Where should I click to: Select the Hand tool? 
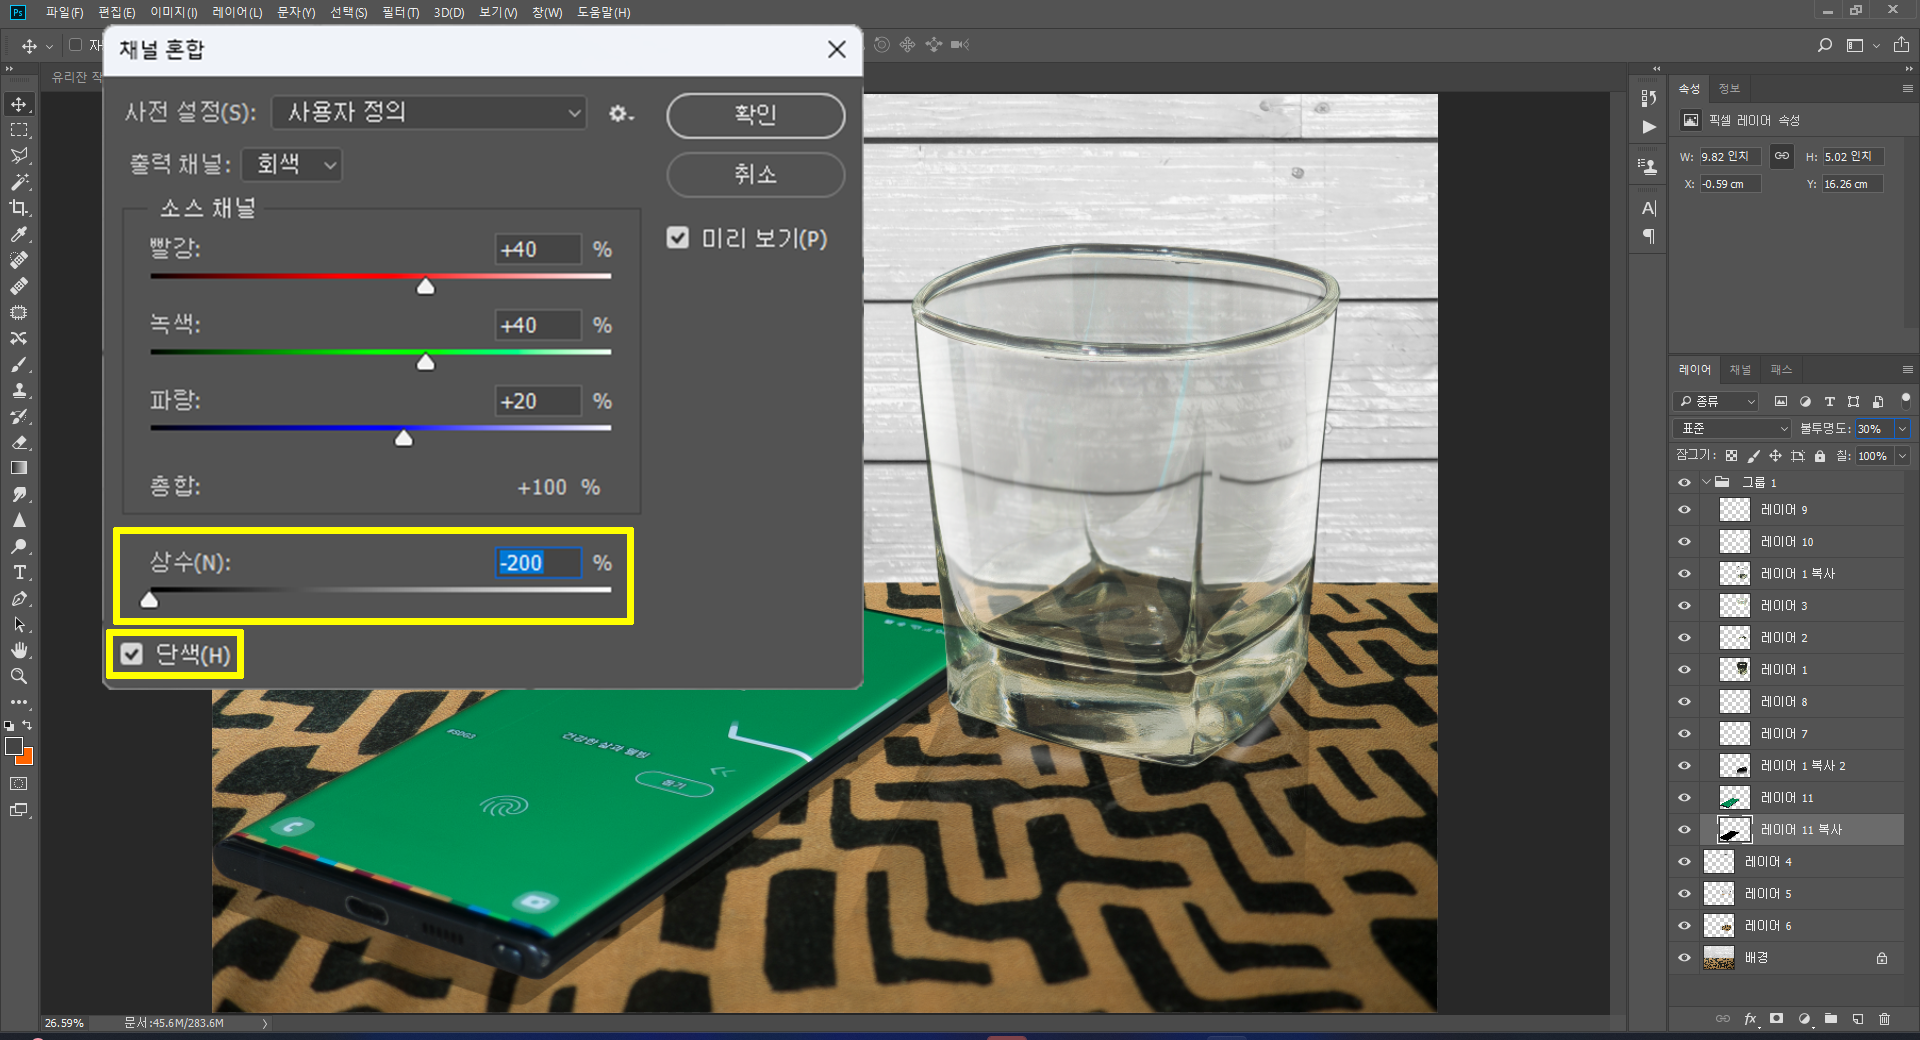tap(19, 650)
